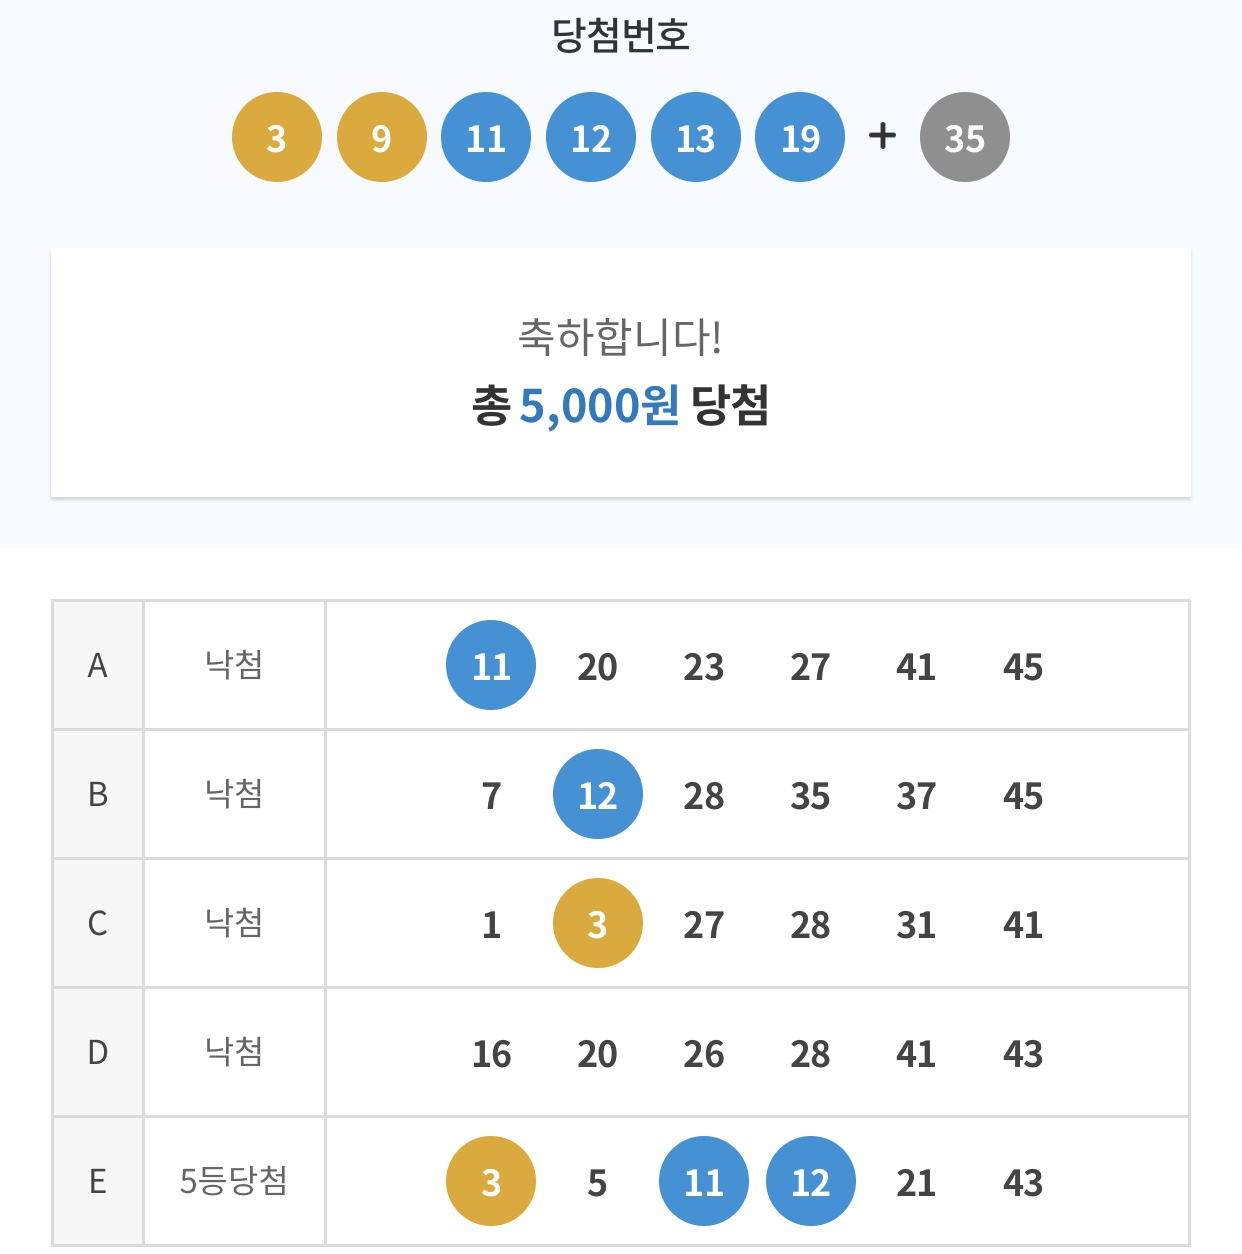Click the blue 11 ball in row E
Viewport: 1242px width, 1254px height.
coord(704,1182)
